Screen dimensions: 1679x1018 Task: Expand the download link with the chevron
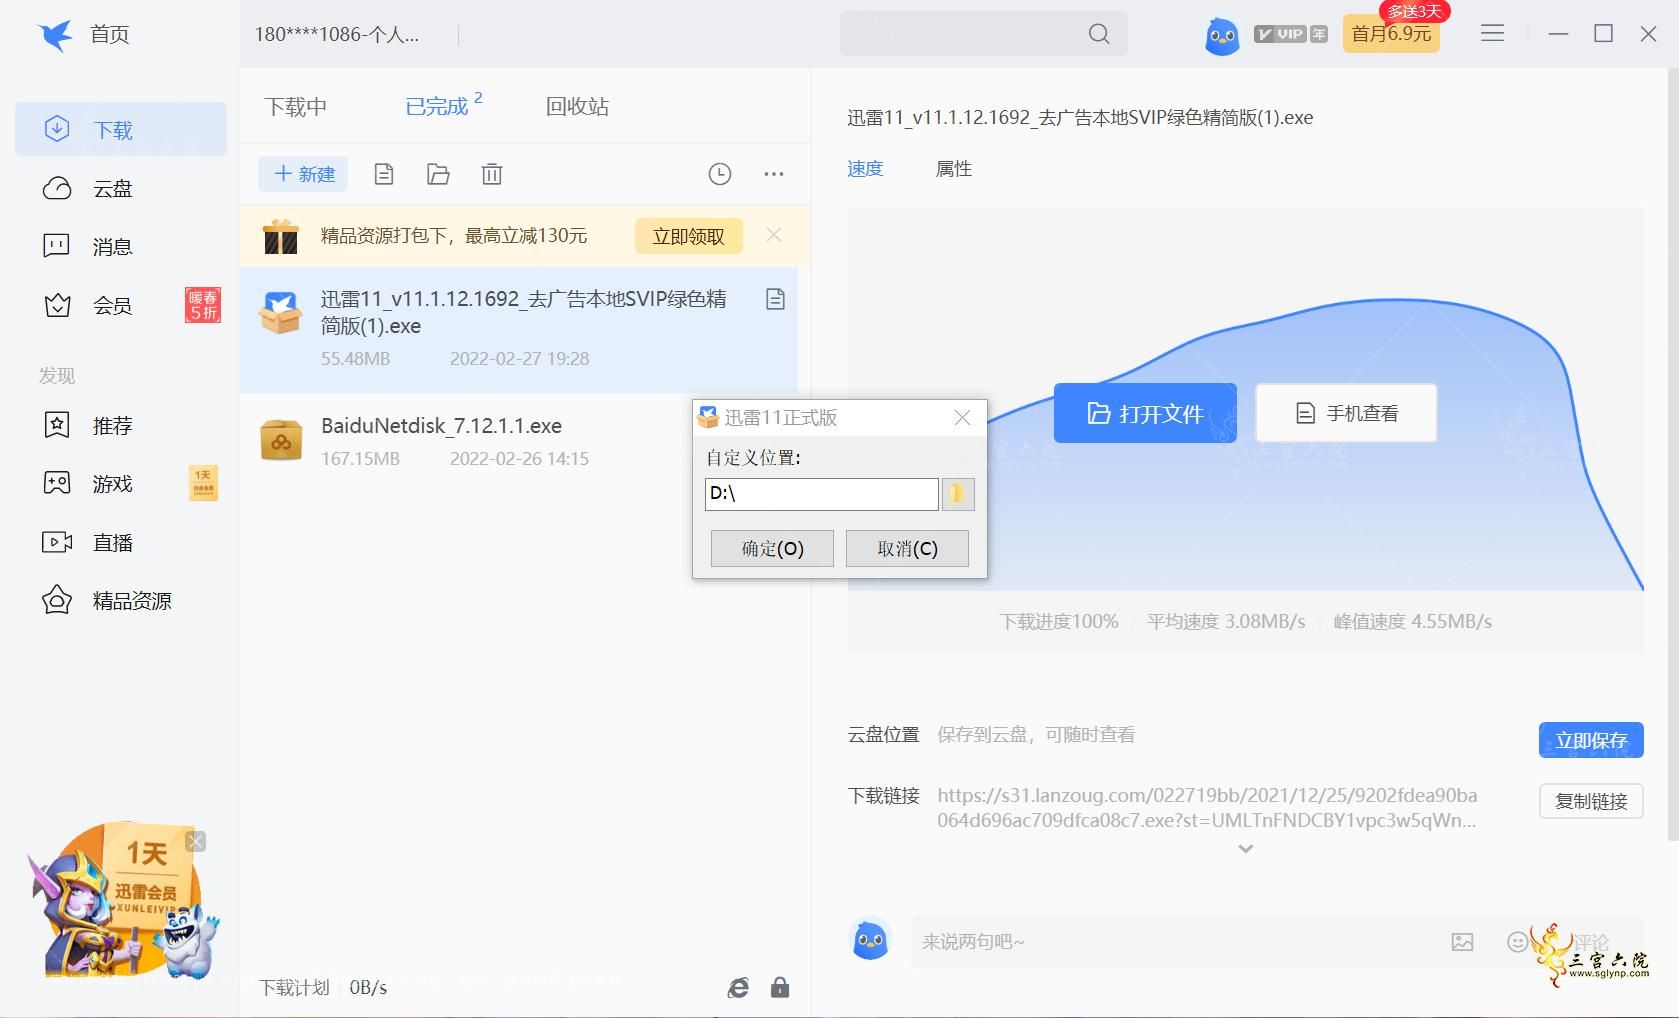point(1245,849)
